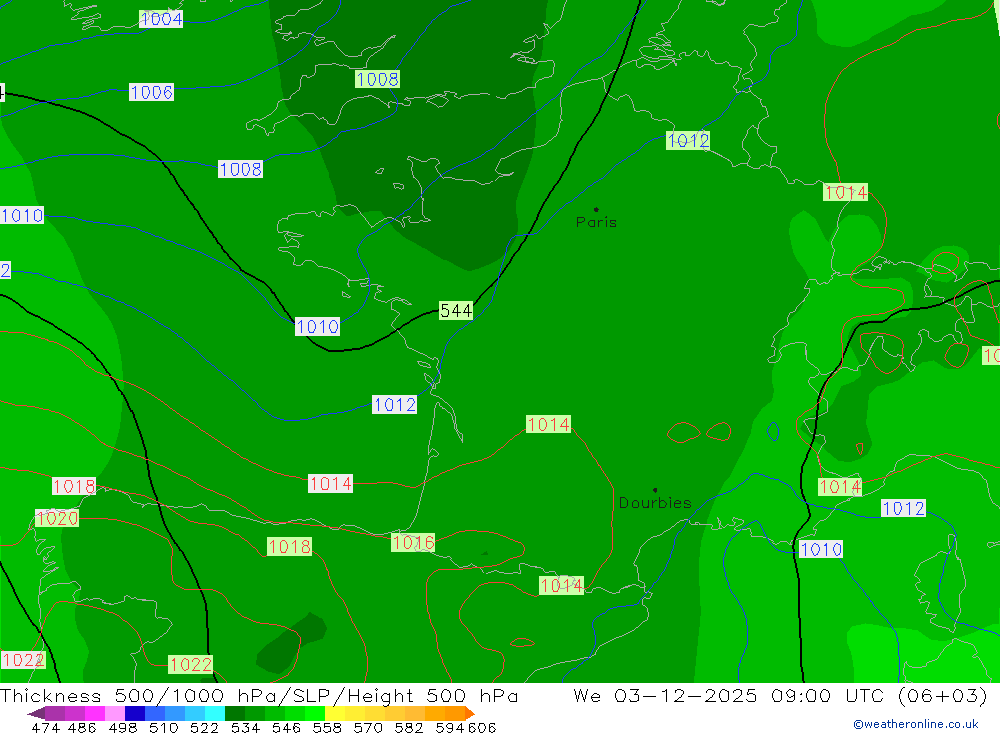
Task: Click the 582 legend value
Action: coord(409,727)
